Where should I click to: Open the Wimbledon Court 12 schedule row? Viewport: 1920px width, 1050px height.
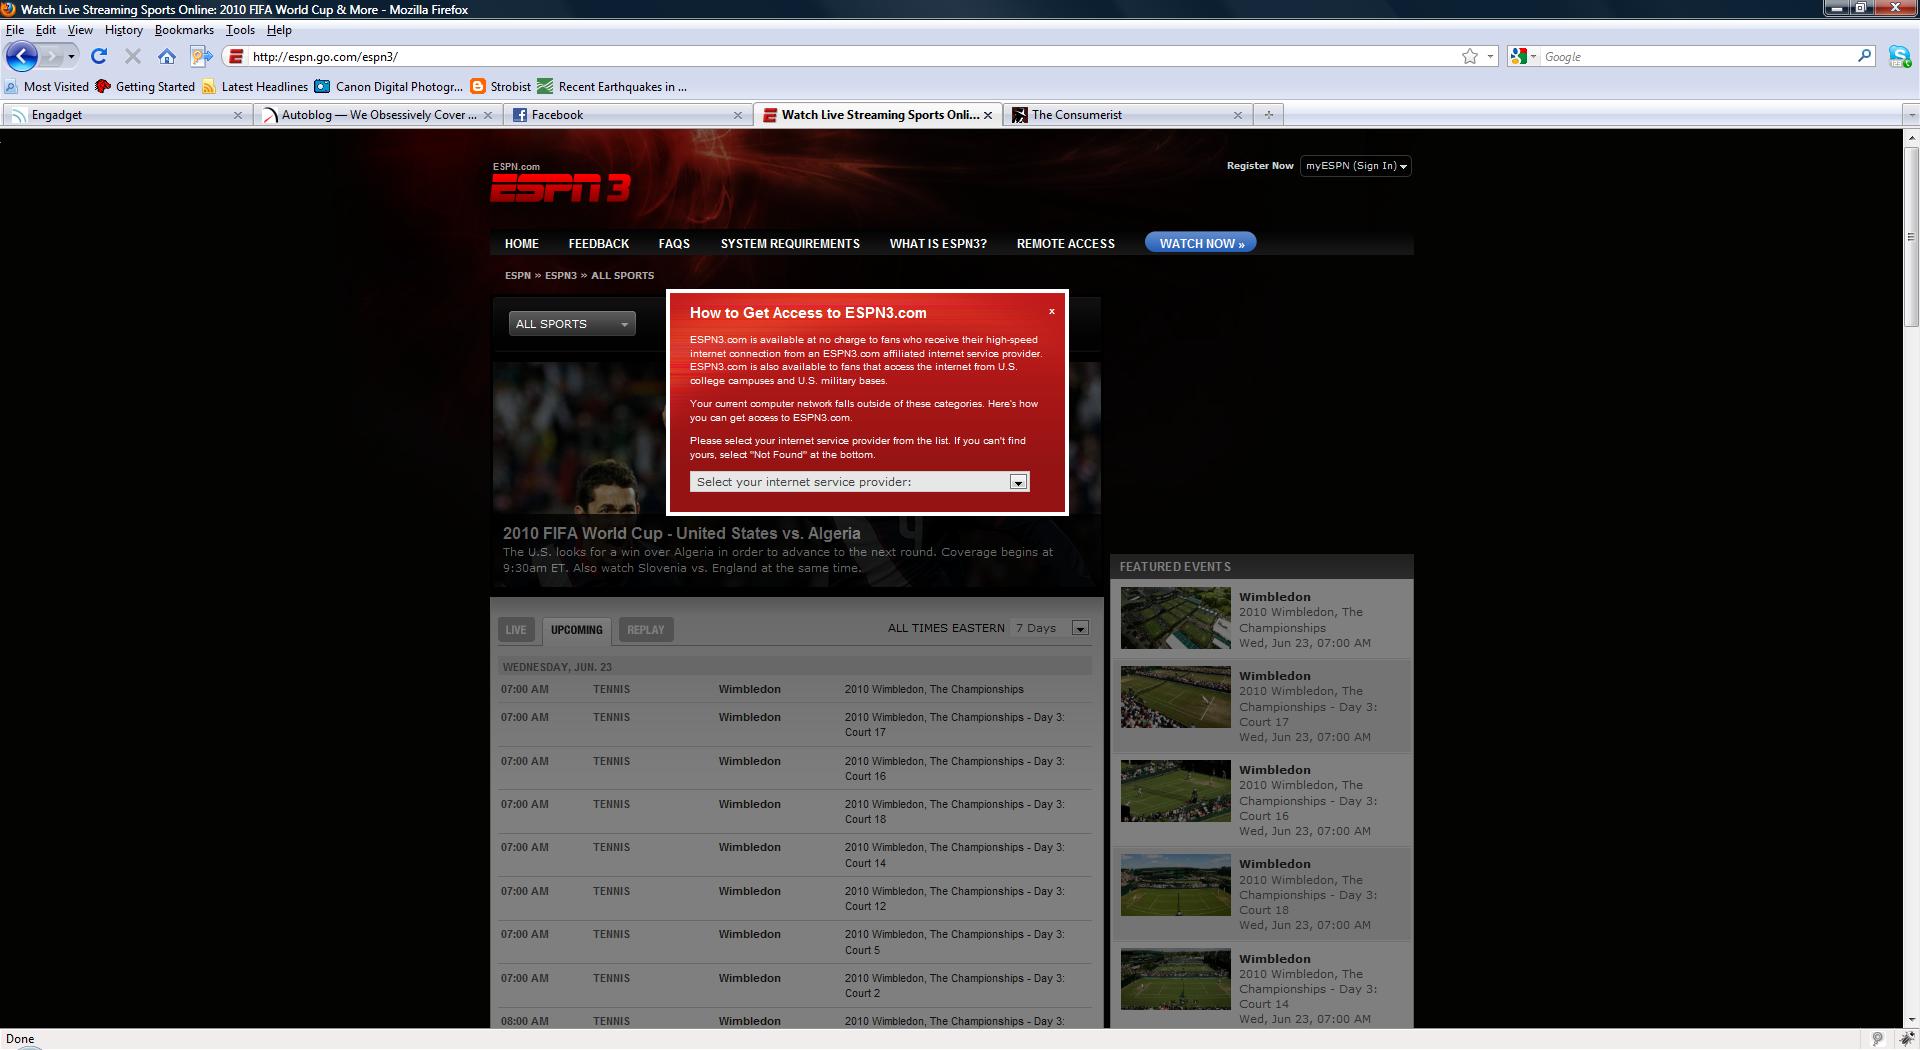pyautogui.click(x=795, y=898)
